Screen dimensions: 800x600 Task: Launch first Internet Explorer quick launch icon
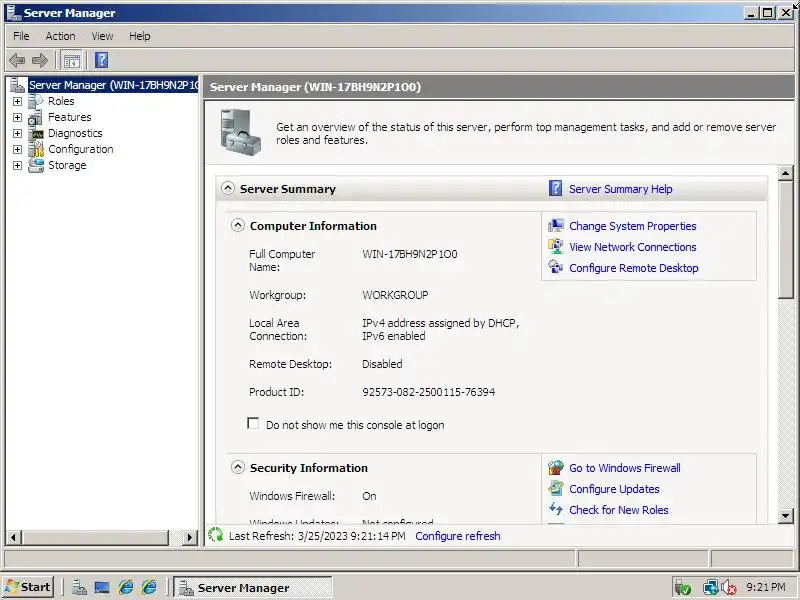(126, 588)
